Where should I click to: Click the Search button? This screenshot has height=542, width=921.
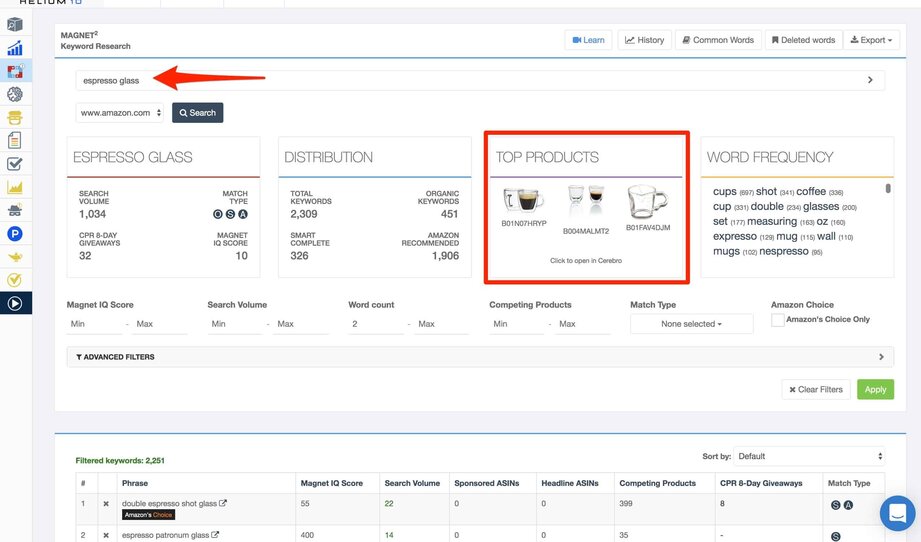[x=197, y=113]
